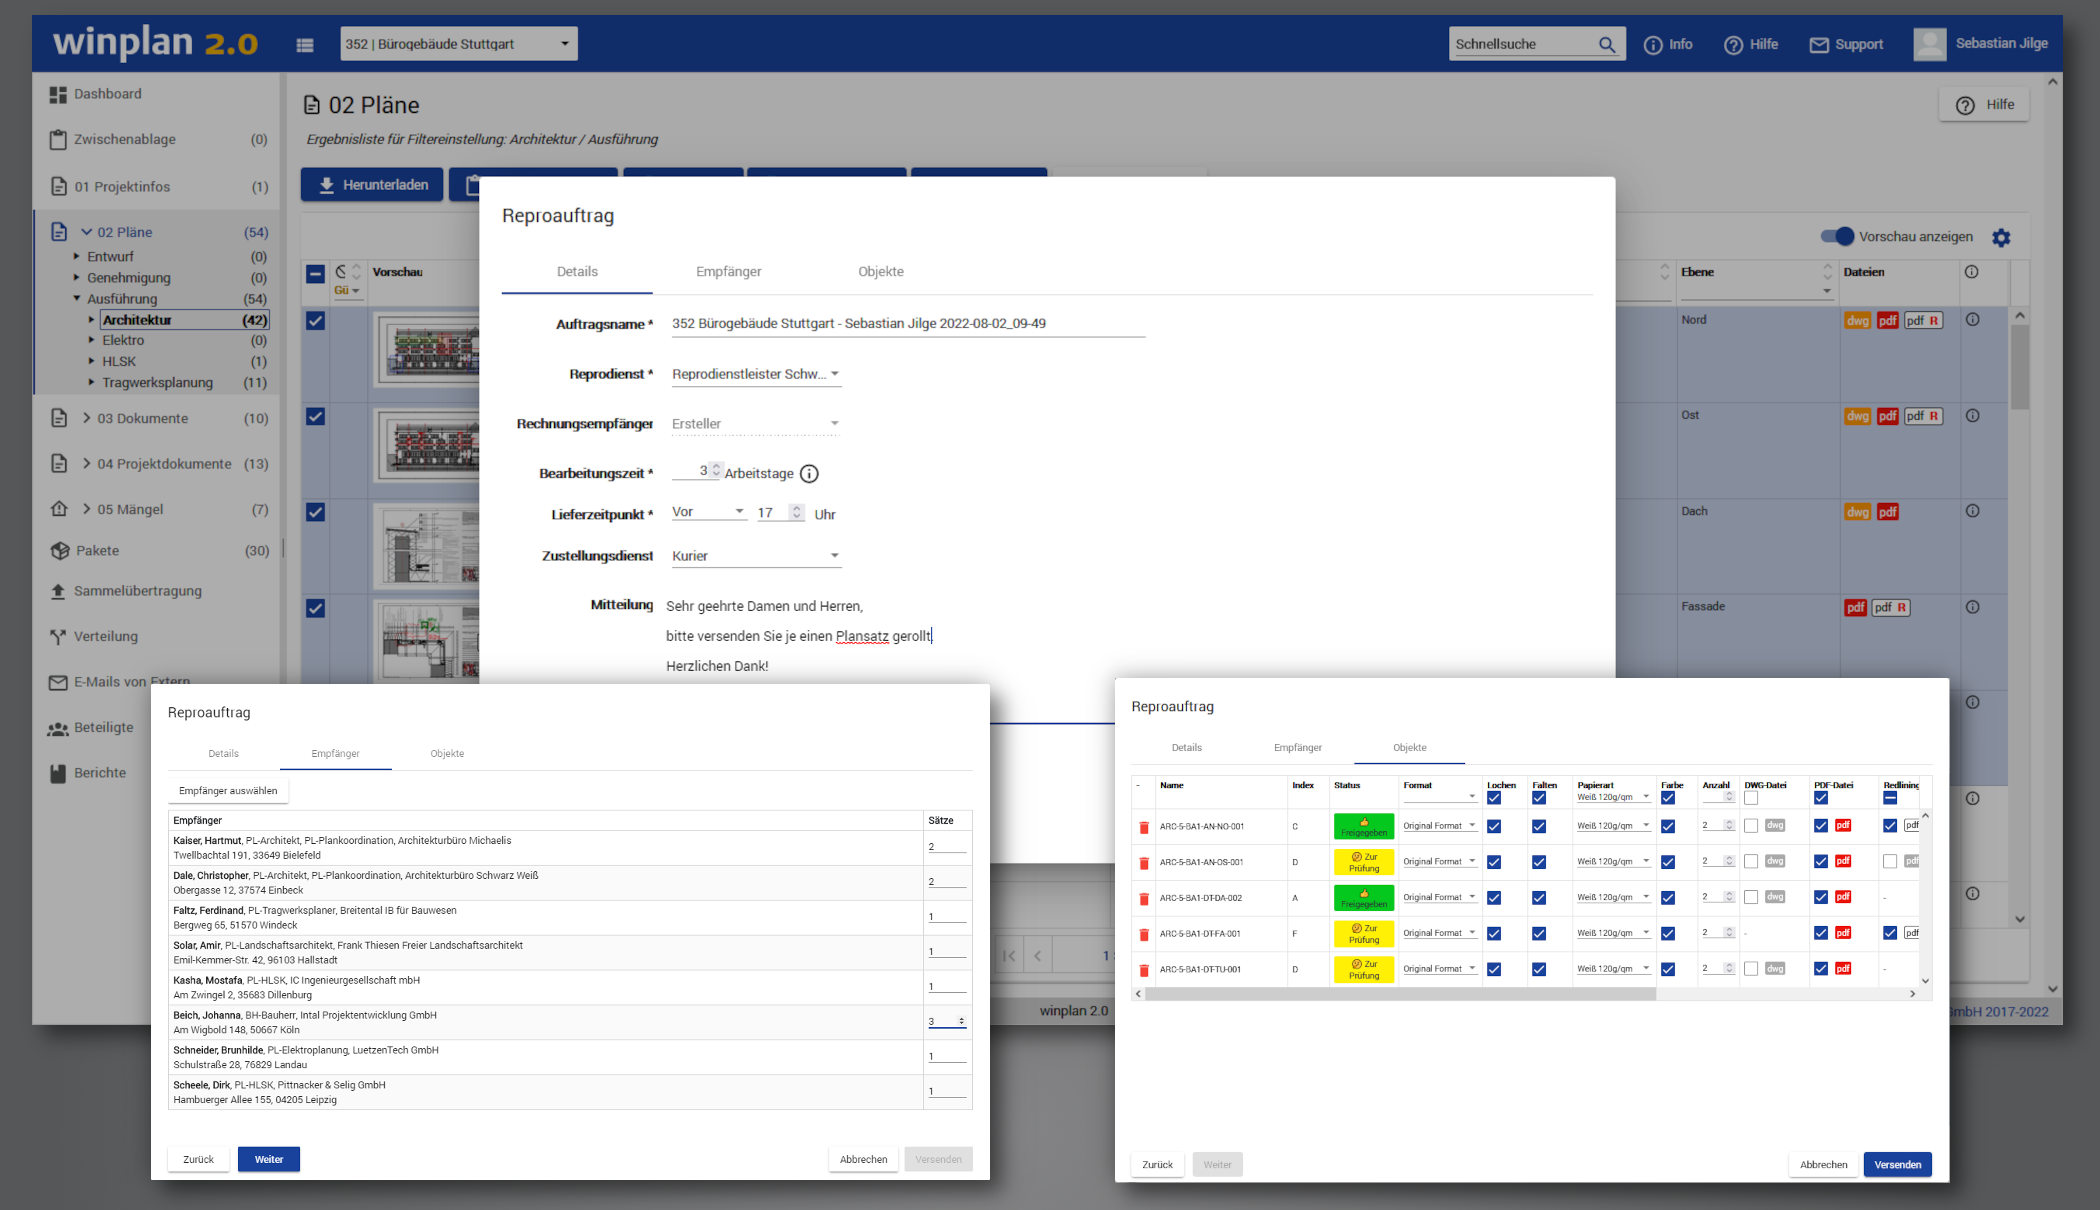Switch to Objekte tab in main Reproauftrag dialog
The height and width of the screenshot is (1210, 2100).
pyautogui.click(x=880, y=271)
